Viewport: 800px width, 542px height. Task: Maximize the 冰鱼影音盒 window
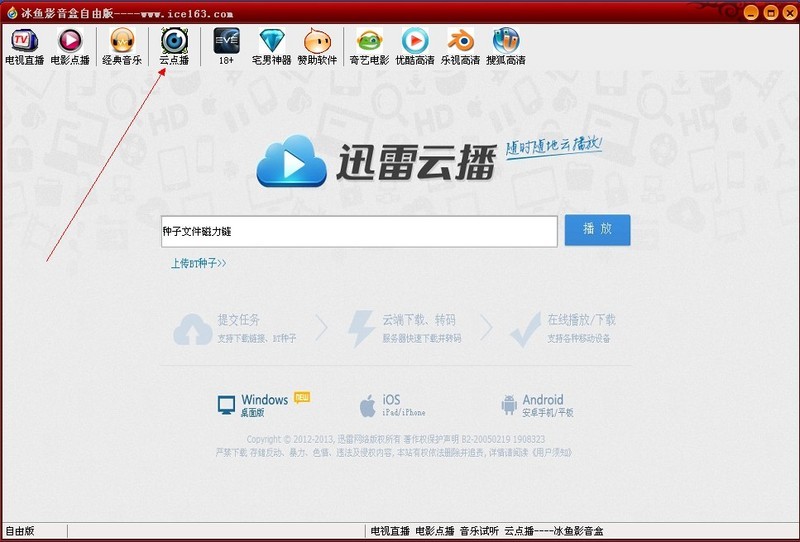[x=770, y=12]
